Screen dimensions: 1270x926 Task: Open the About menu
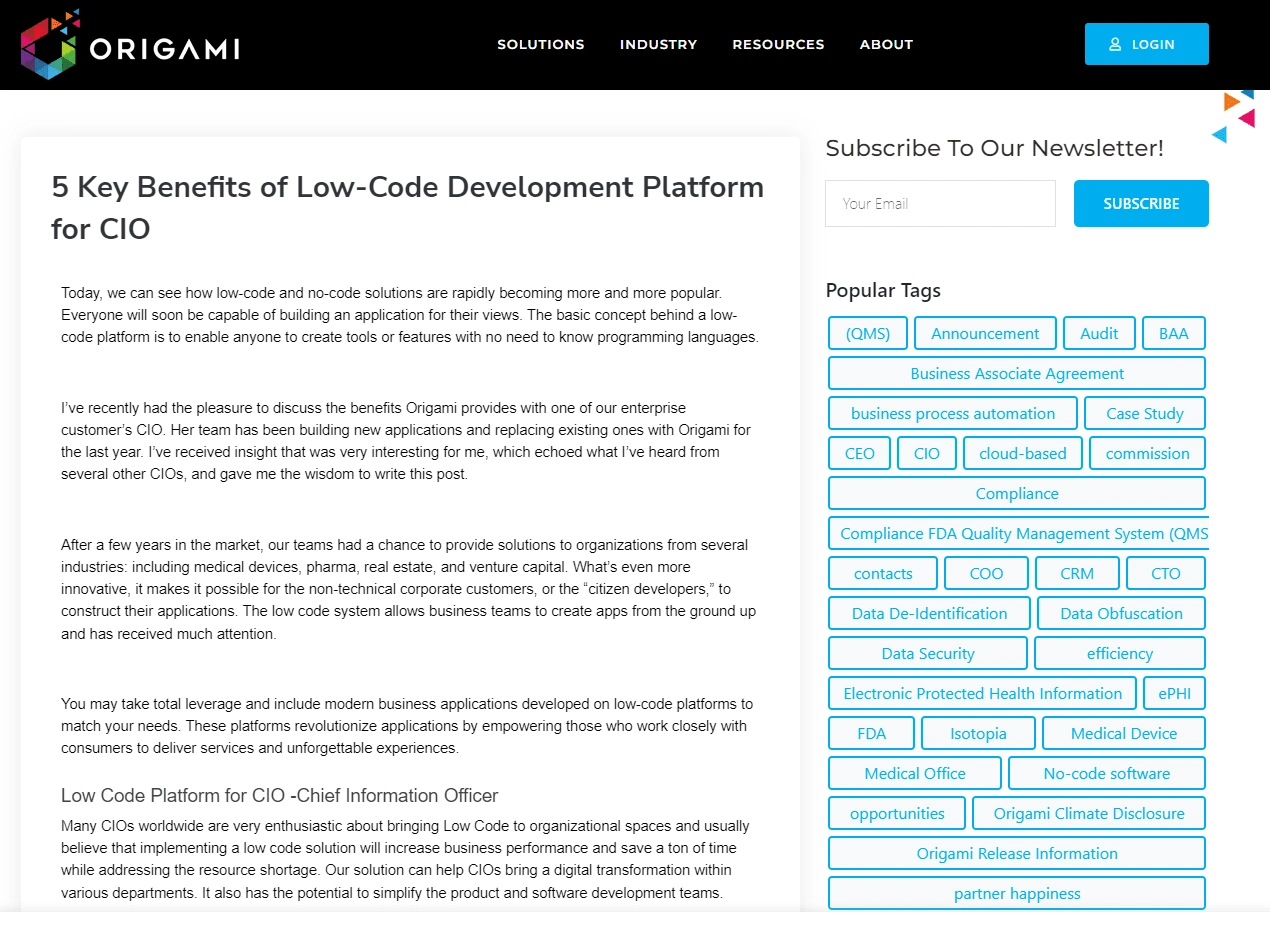point(886,44)
